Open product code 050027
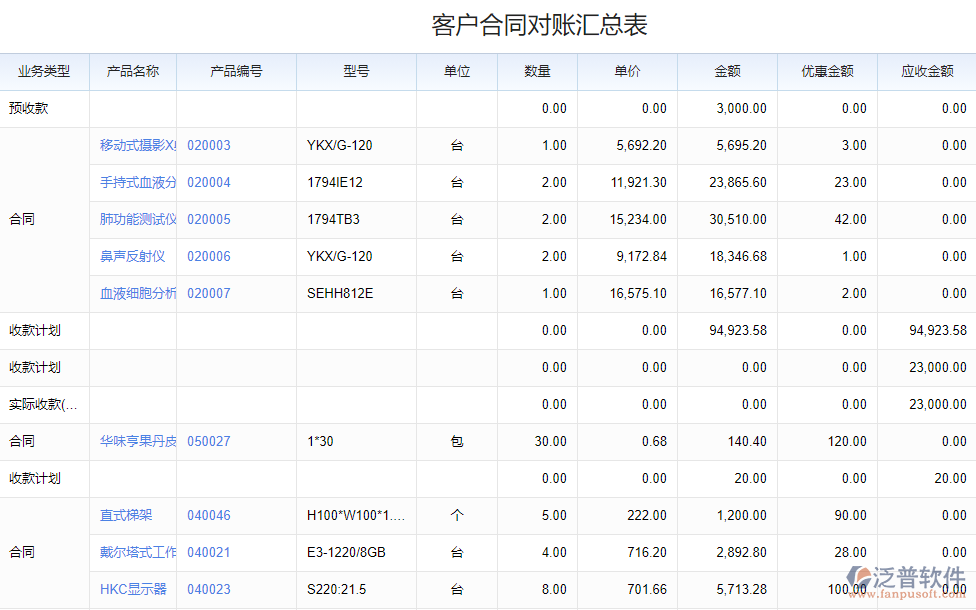This screenshot has height=610, width=976. coord(208,442)
